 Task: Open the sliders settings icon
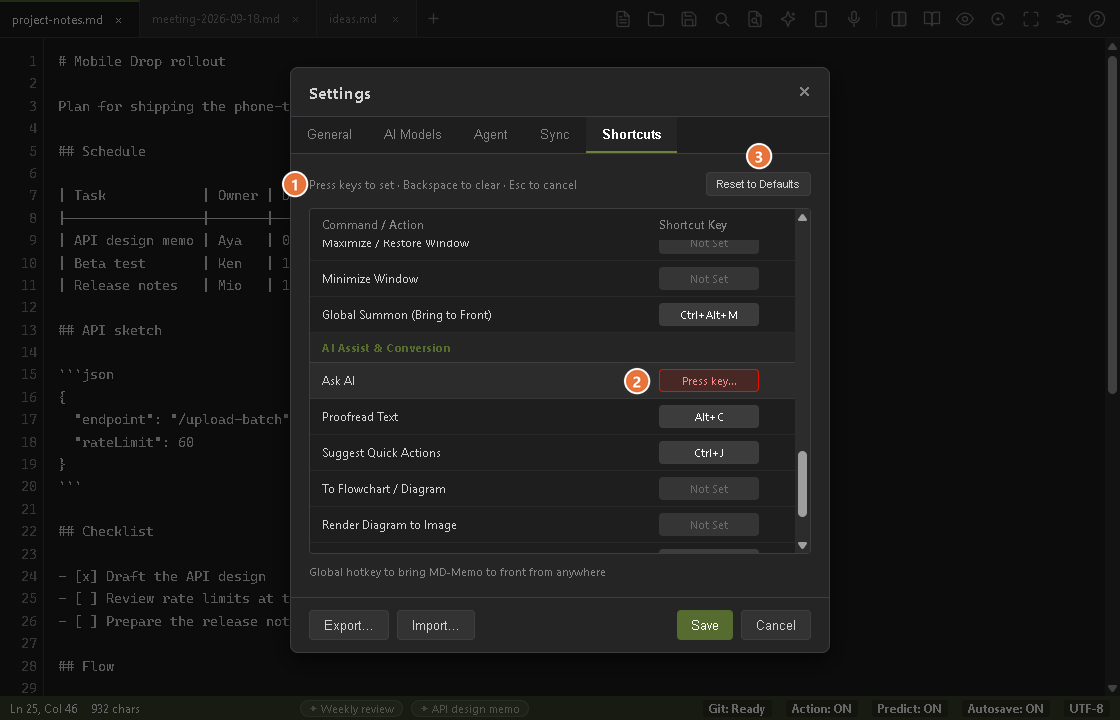click(1064, 19)
